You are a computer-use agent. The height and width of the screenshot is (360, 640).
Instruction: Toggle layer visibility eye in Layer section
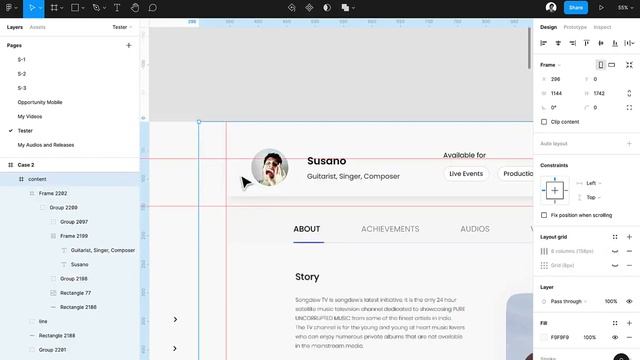[629, 302]
